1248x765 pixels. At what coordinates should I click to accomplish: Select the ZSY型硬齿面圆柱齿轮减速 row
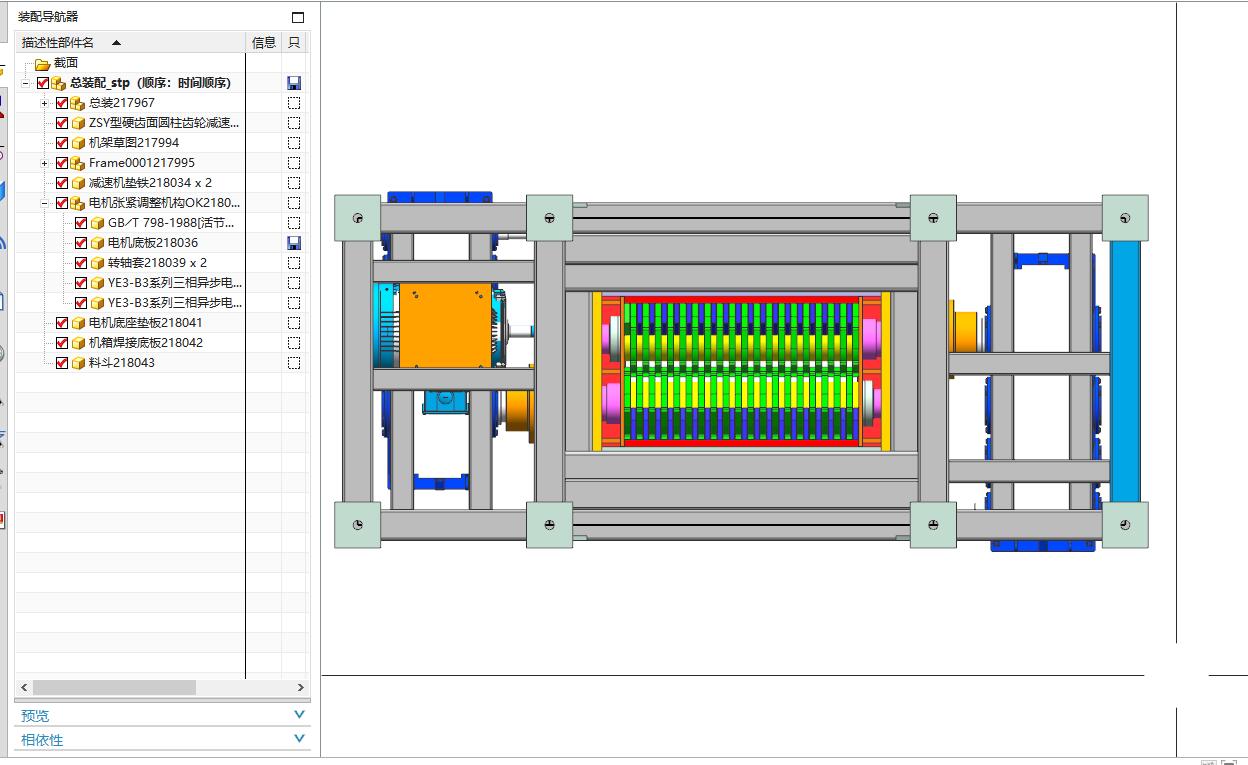coord(164,123)
